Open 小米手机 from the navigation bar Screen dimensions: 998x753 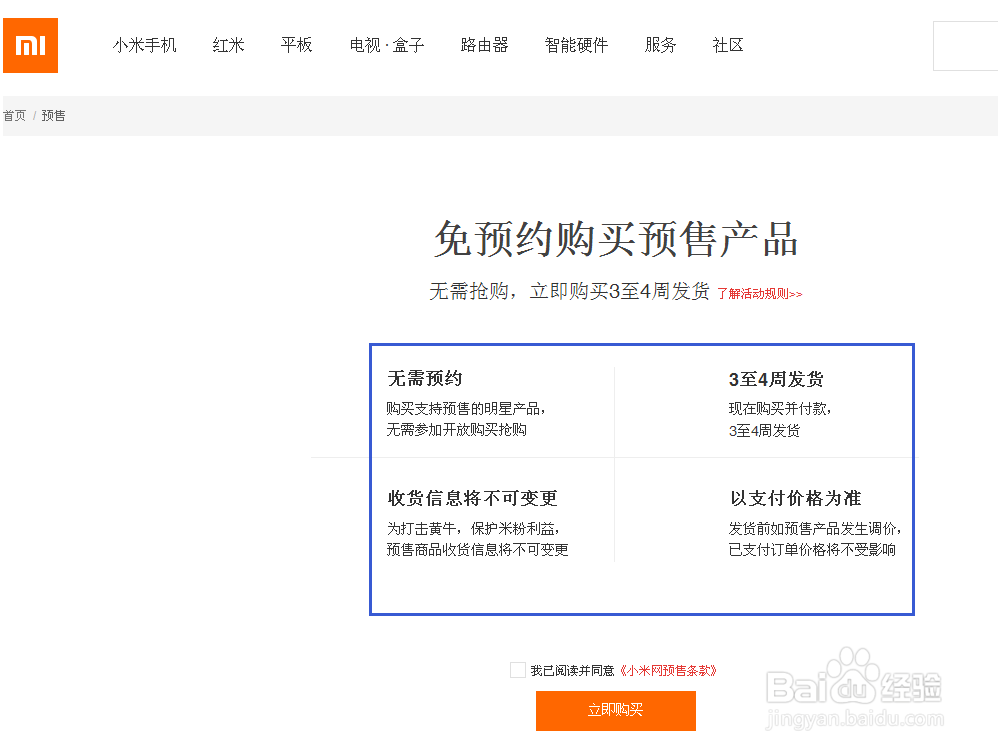[x=146, y=45]
